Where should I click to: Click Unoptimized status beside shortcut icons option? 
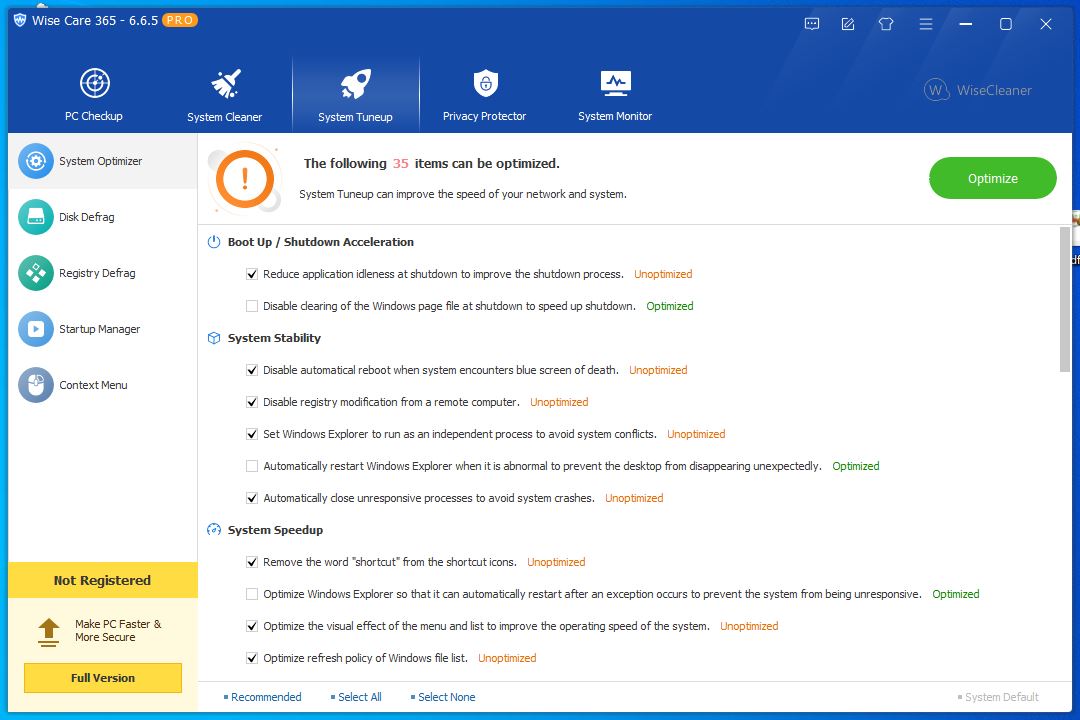click(x=556, y=562)
